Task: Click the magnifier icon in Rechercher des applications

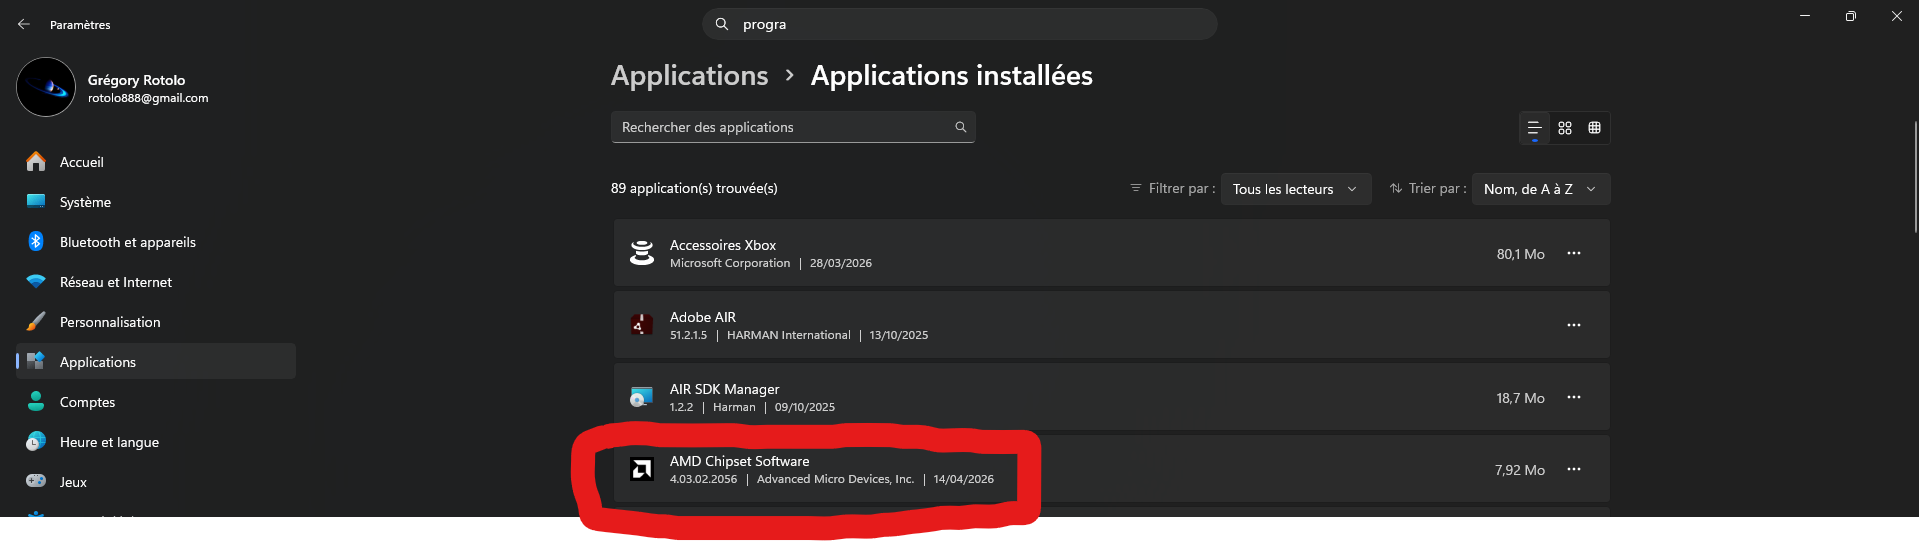Action: 960,127
